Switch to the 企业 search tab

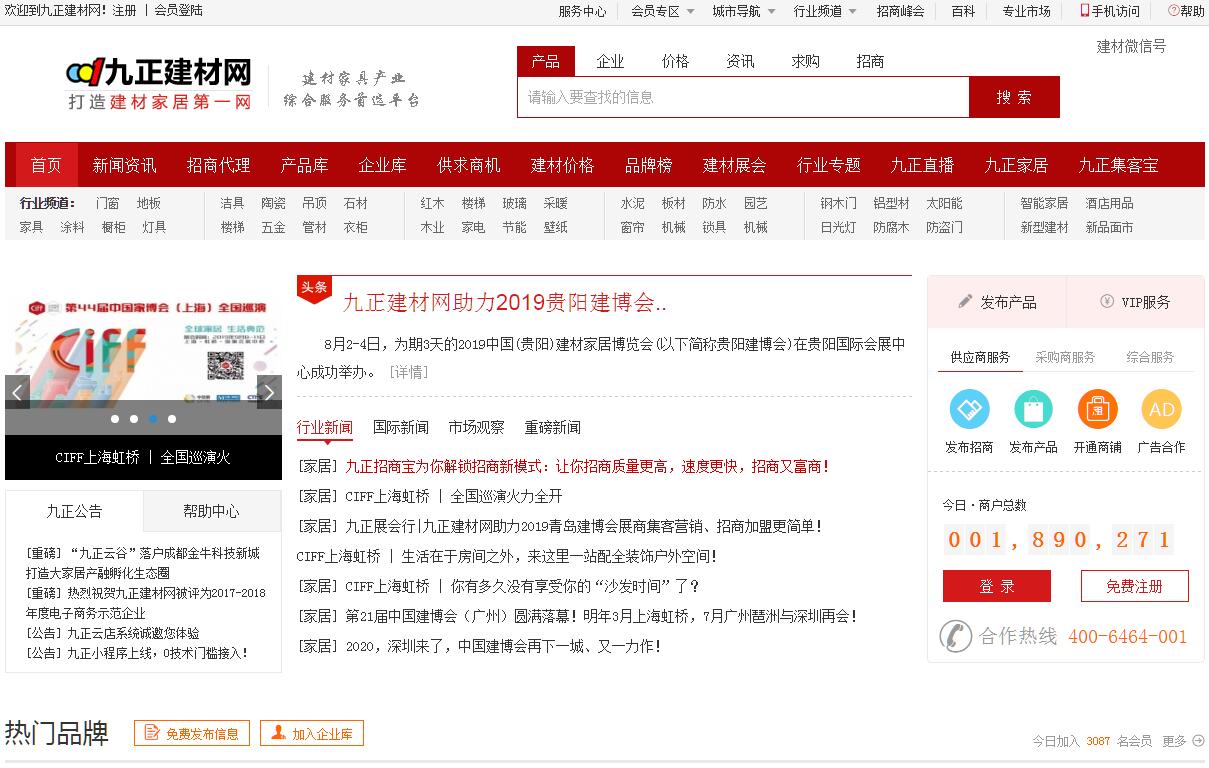click(610, 61)
